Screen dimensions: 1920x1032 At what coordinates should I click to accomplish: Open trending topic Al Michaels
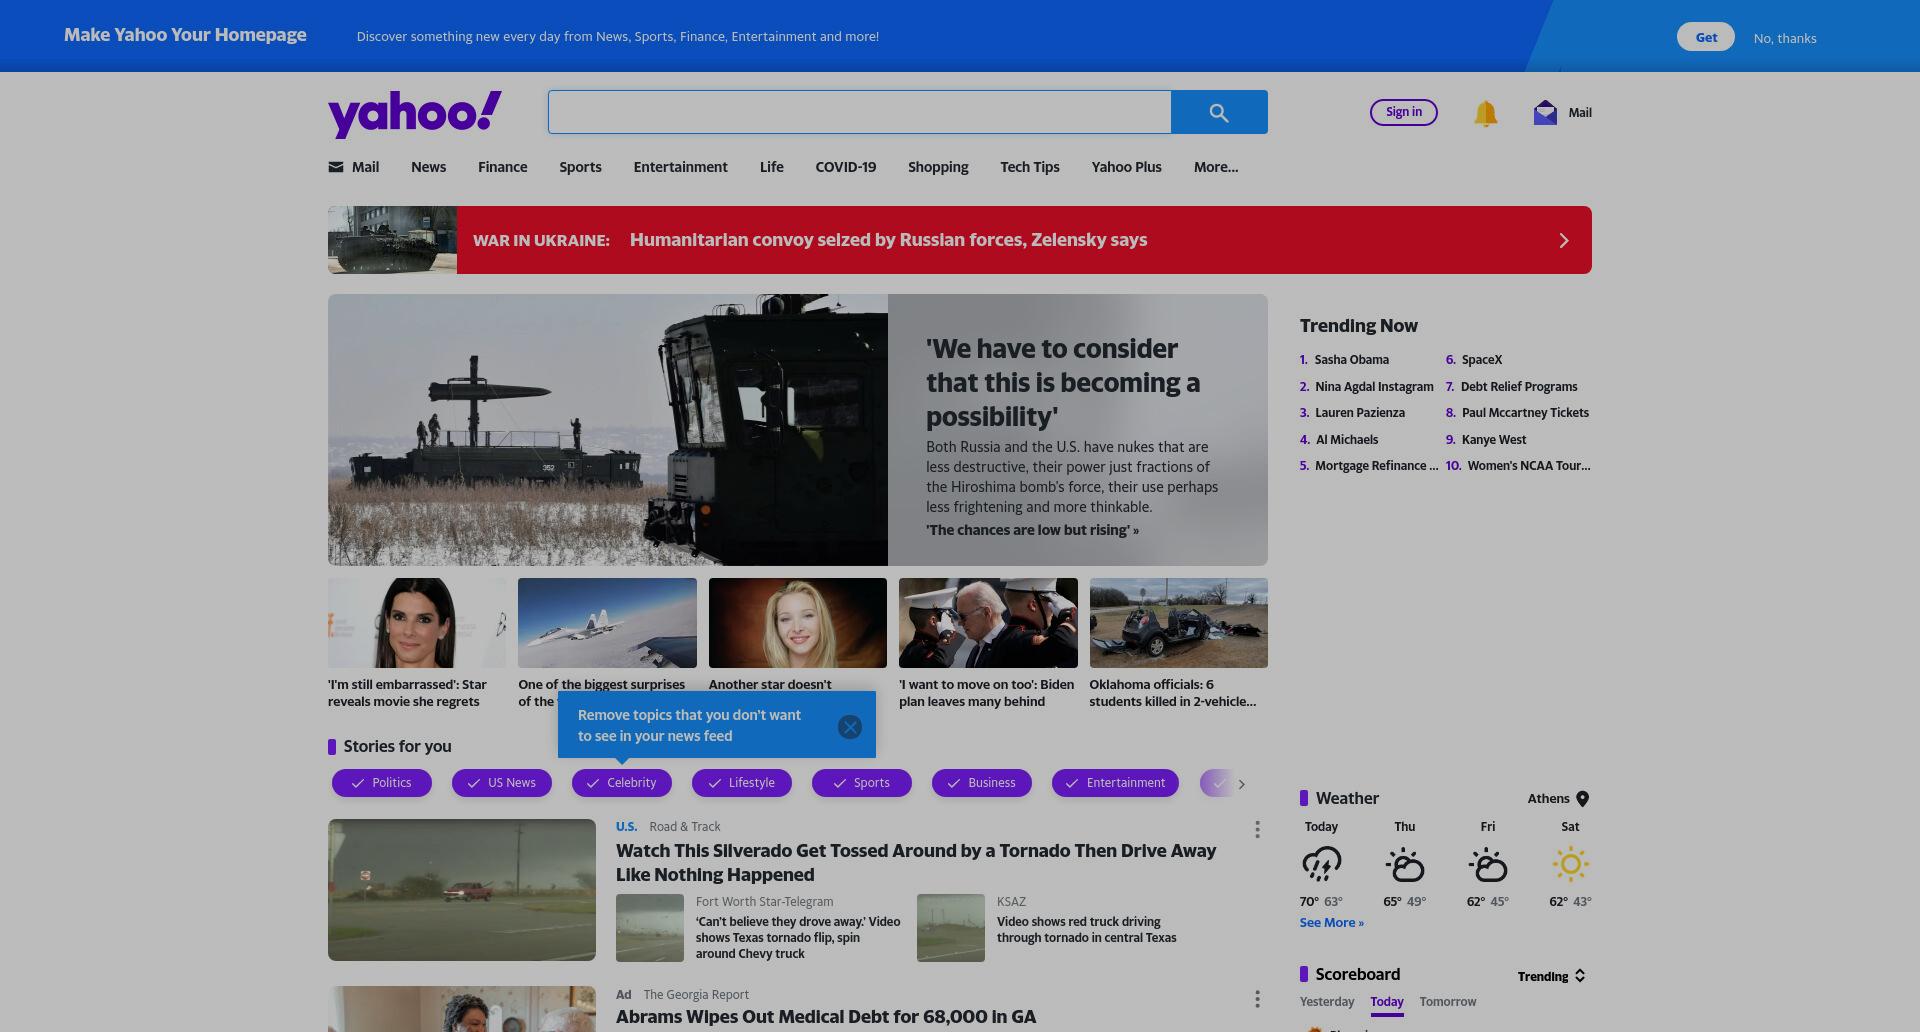pos(1347,440)
